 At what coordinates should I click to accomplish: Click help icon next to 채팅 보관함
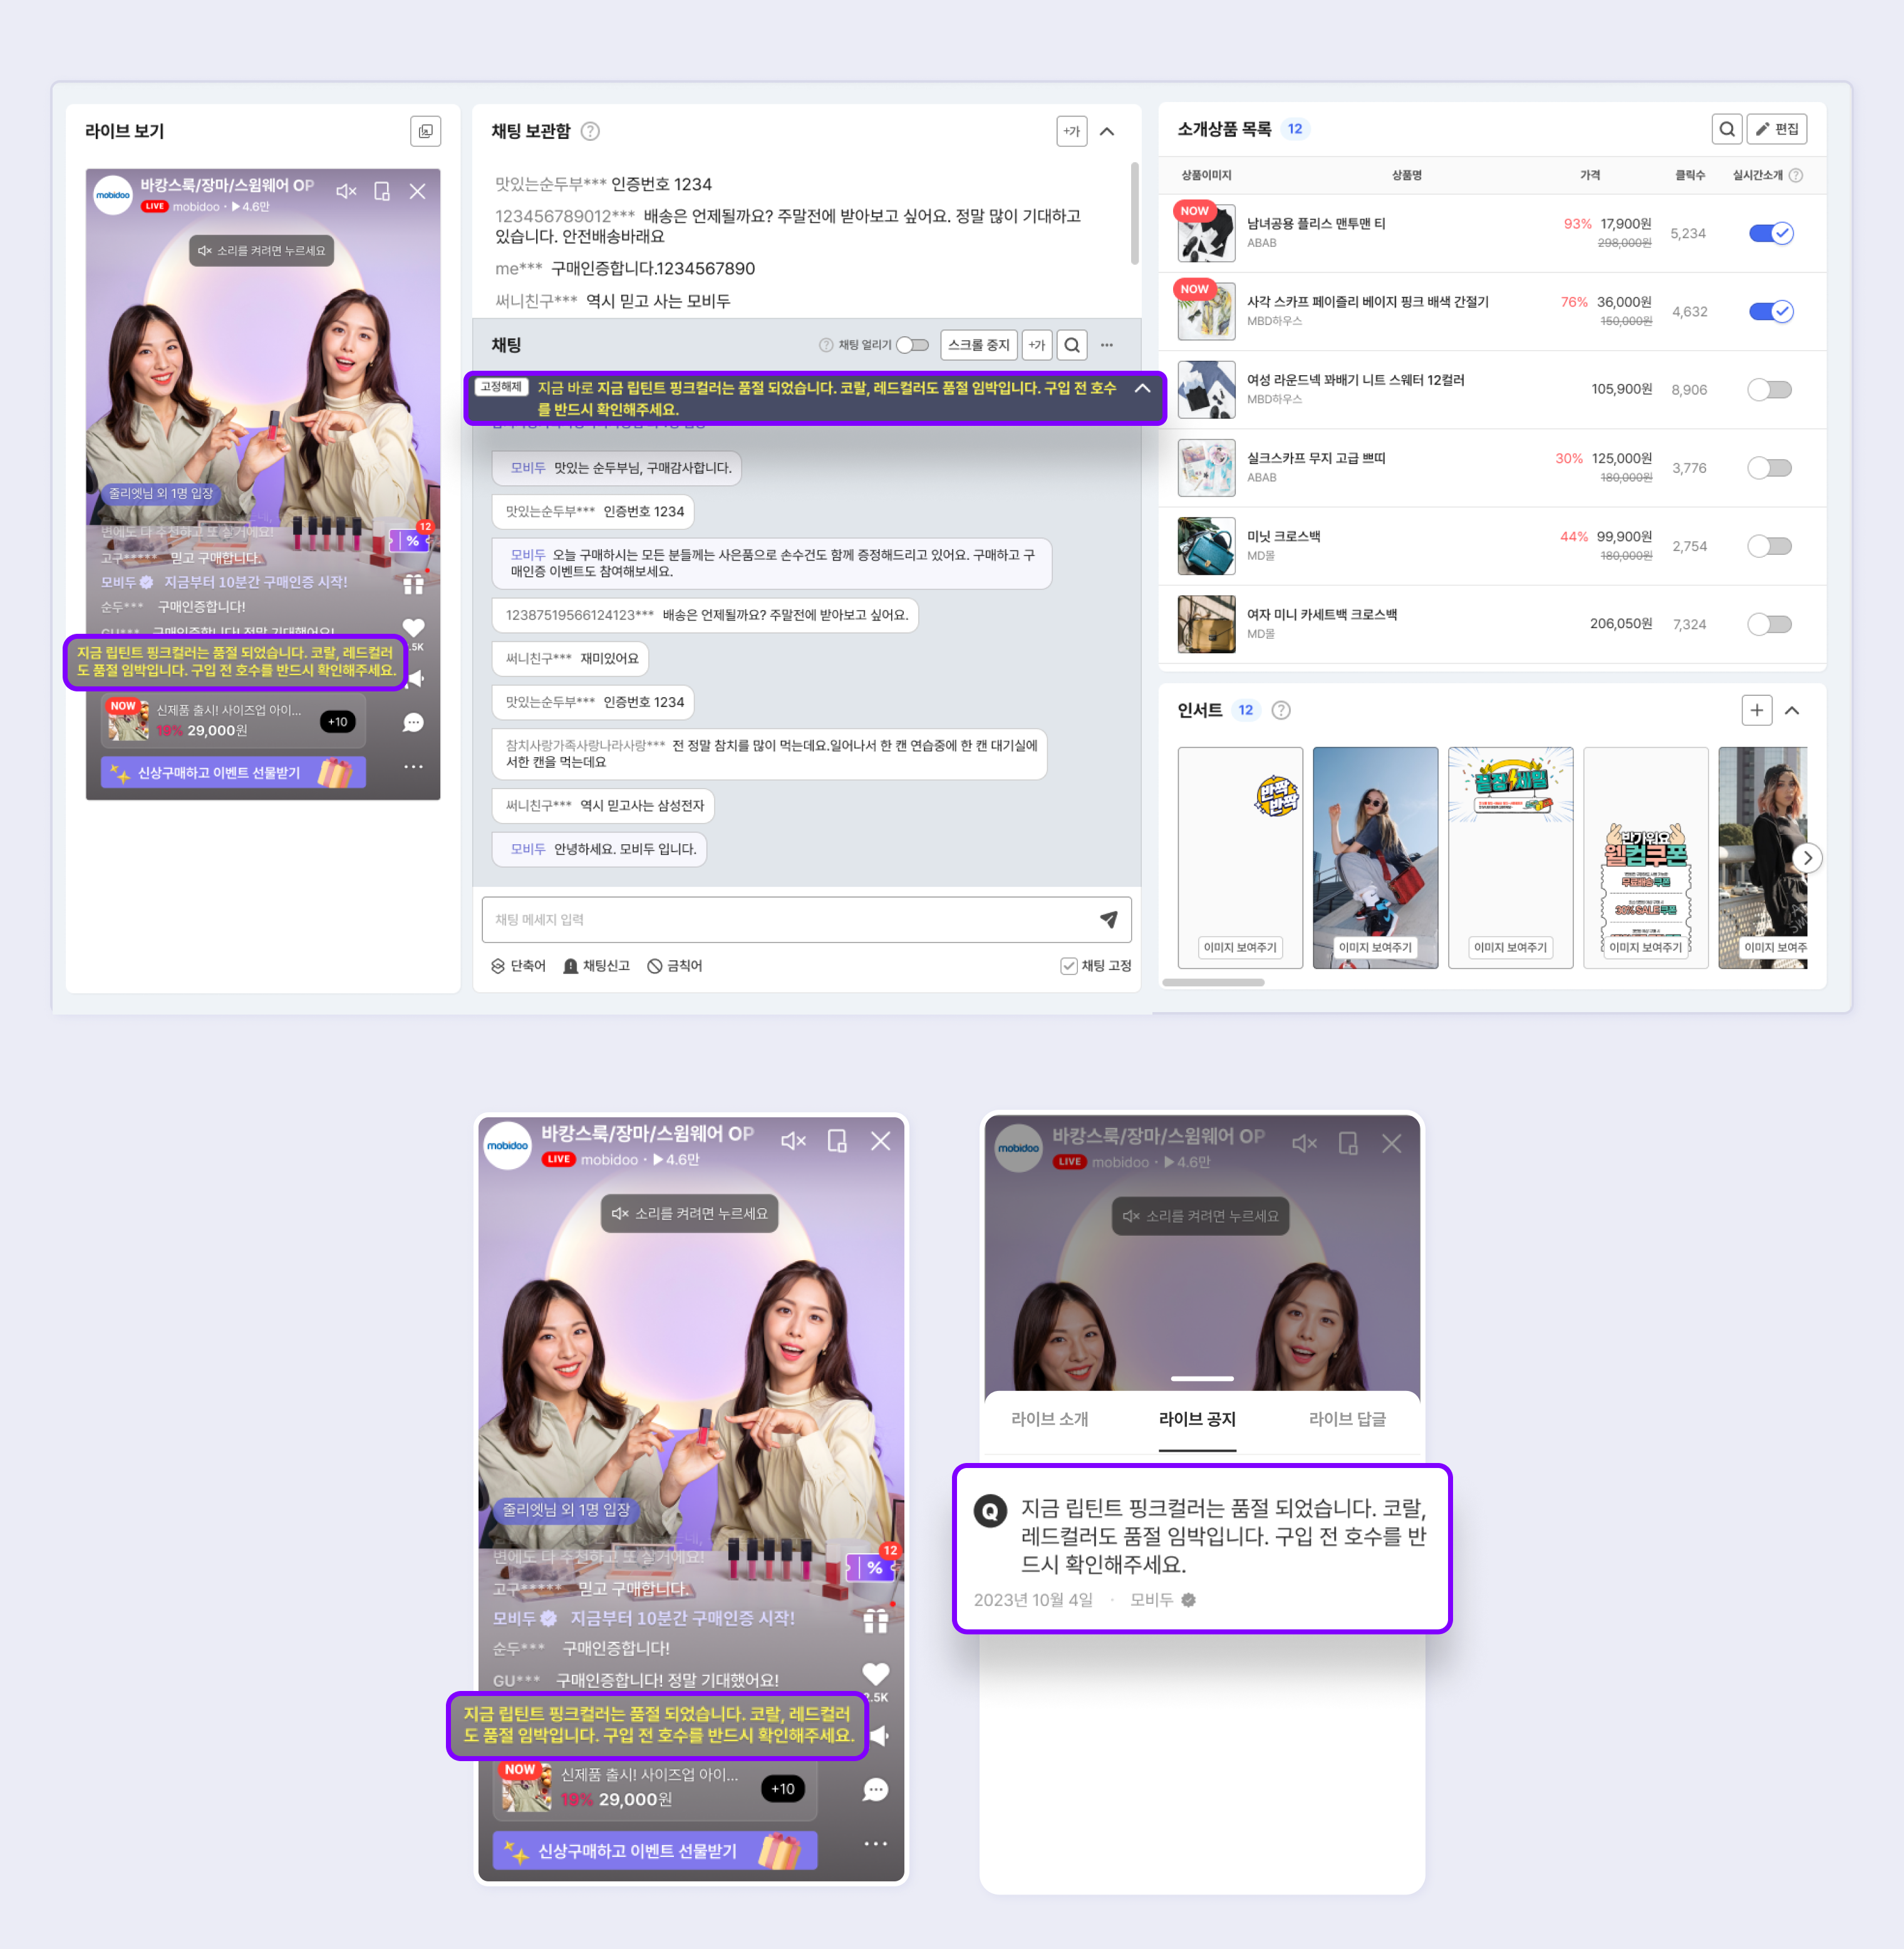[x=590, y=131]
